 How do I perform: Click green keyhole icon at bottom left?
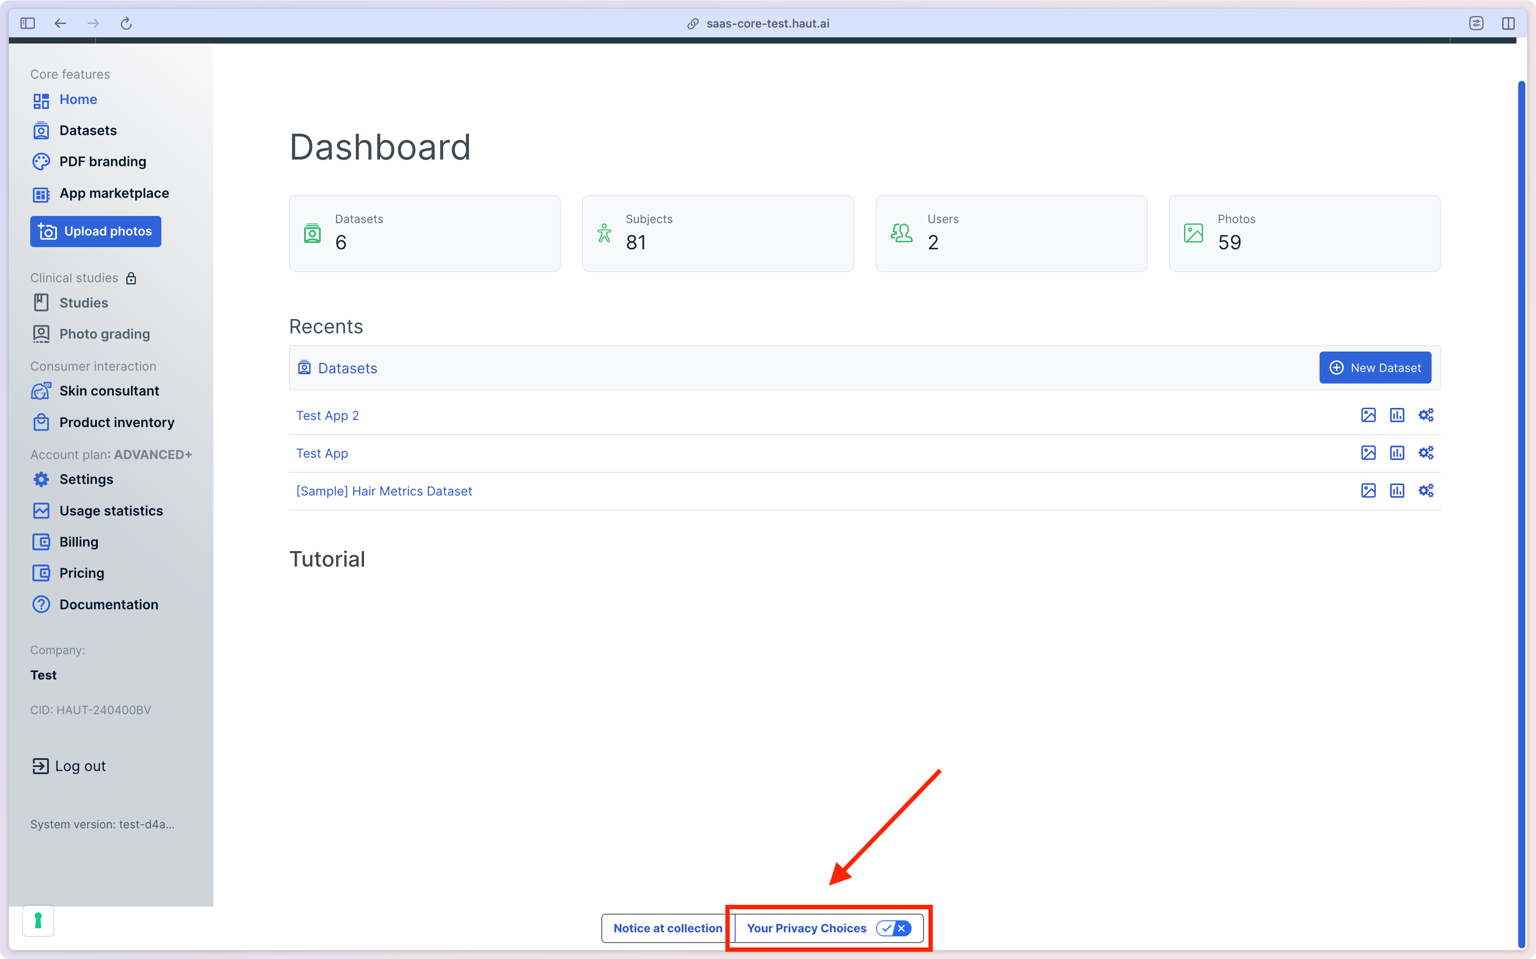pos(38,920)
